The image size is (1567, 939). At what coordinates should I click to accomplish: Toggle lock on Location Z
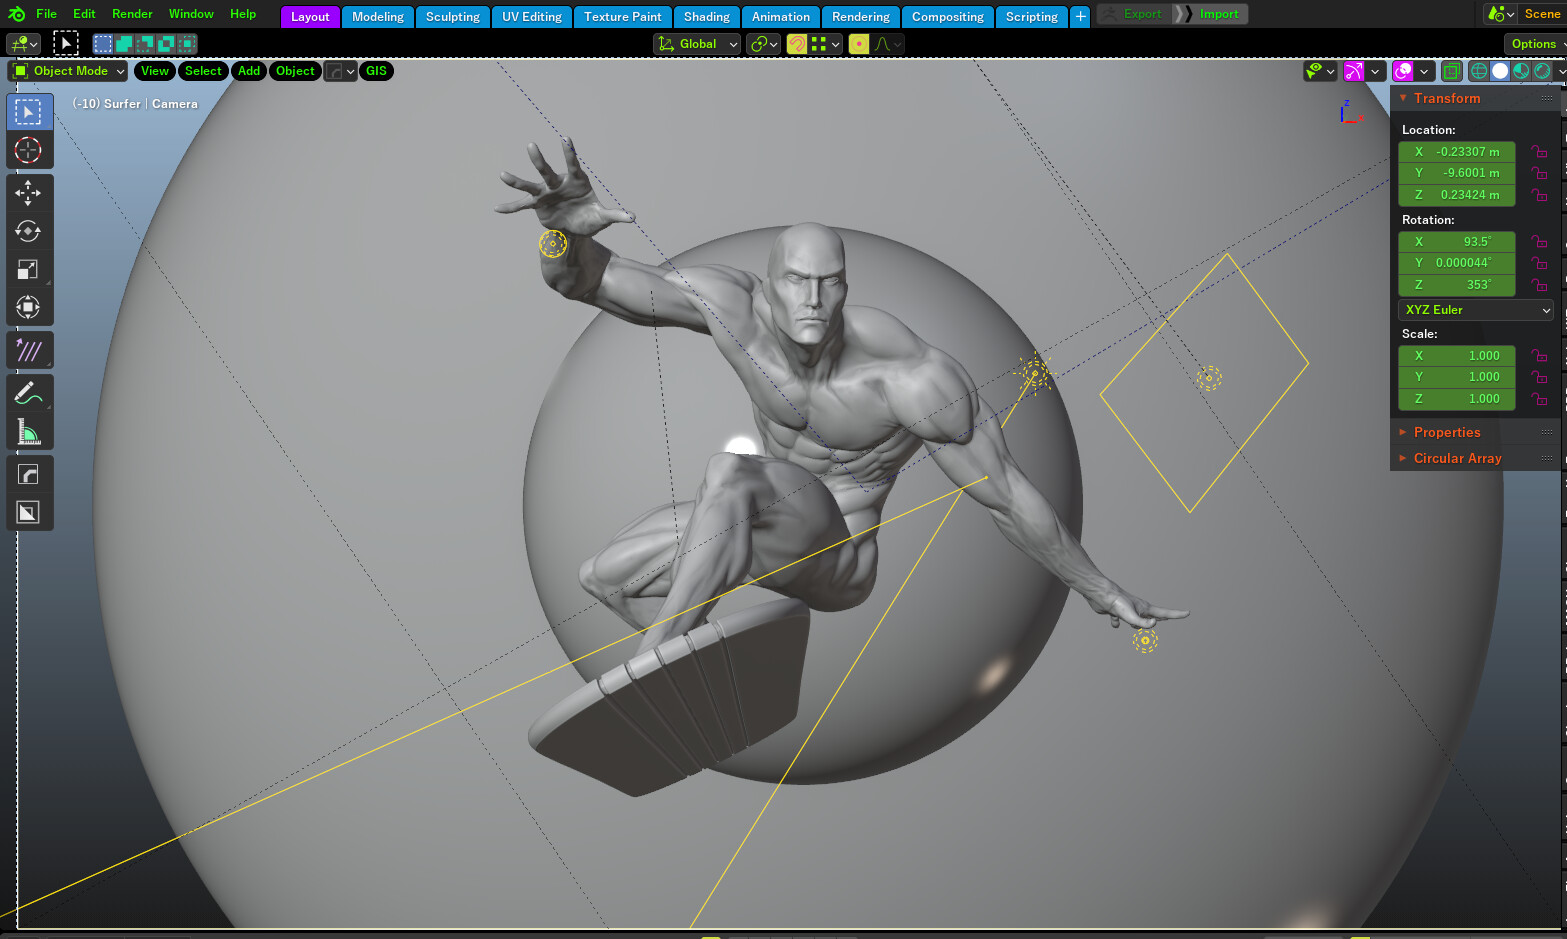1540,195
